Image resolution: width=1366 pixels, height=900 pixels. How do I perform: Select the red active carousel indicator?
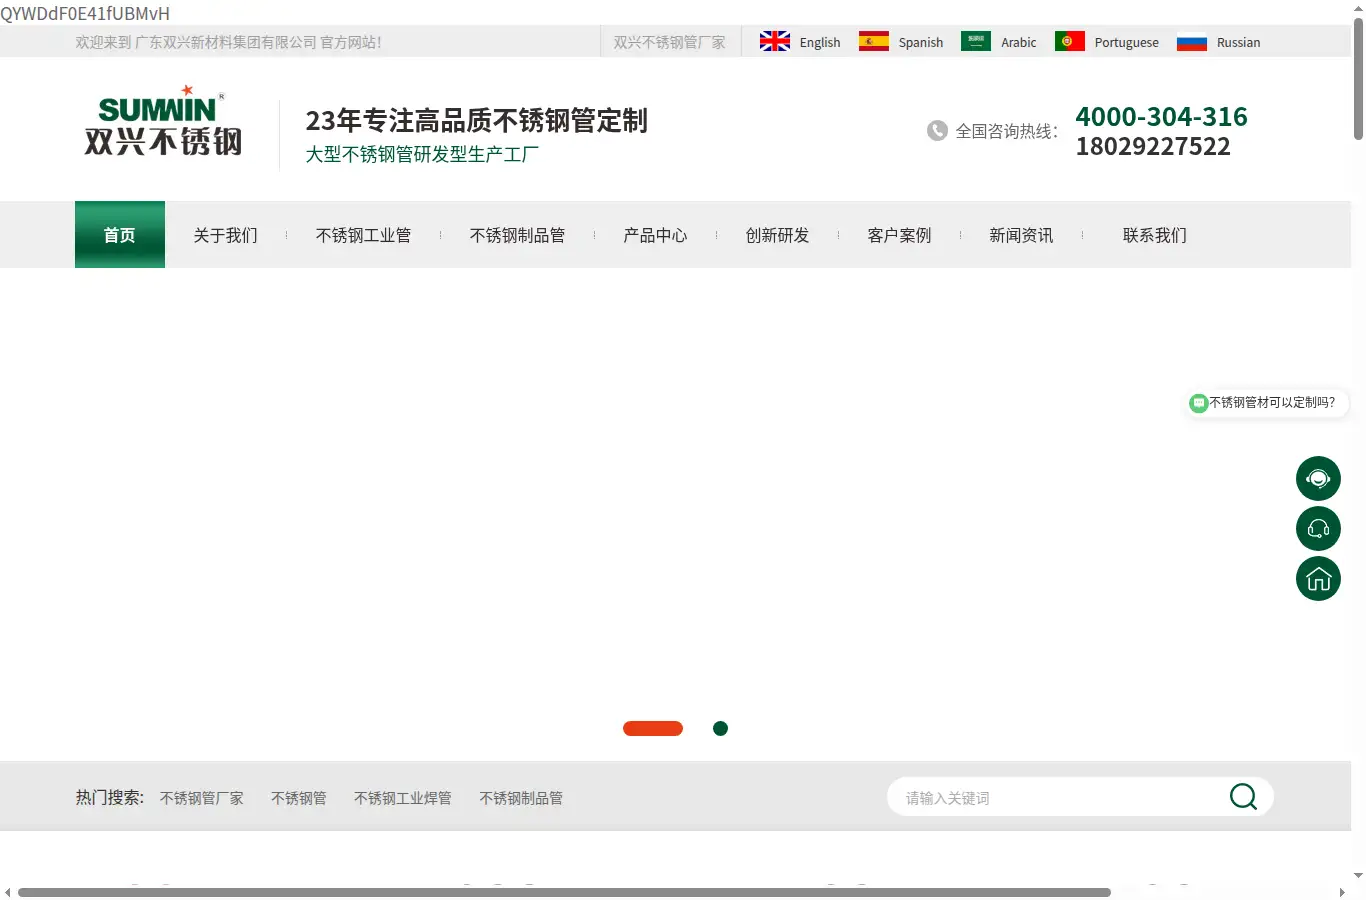pos(653,728)
